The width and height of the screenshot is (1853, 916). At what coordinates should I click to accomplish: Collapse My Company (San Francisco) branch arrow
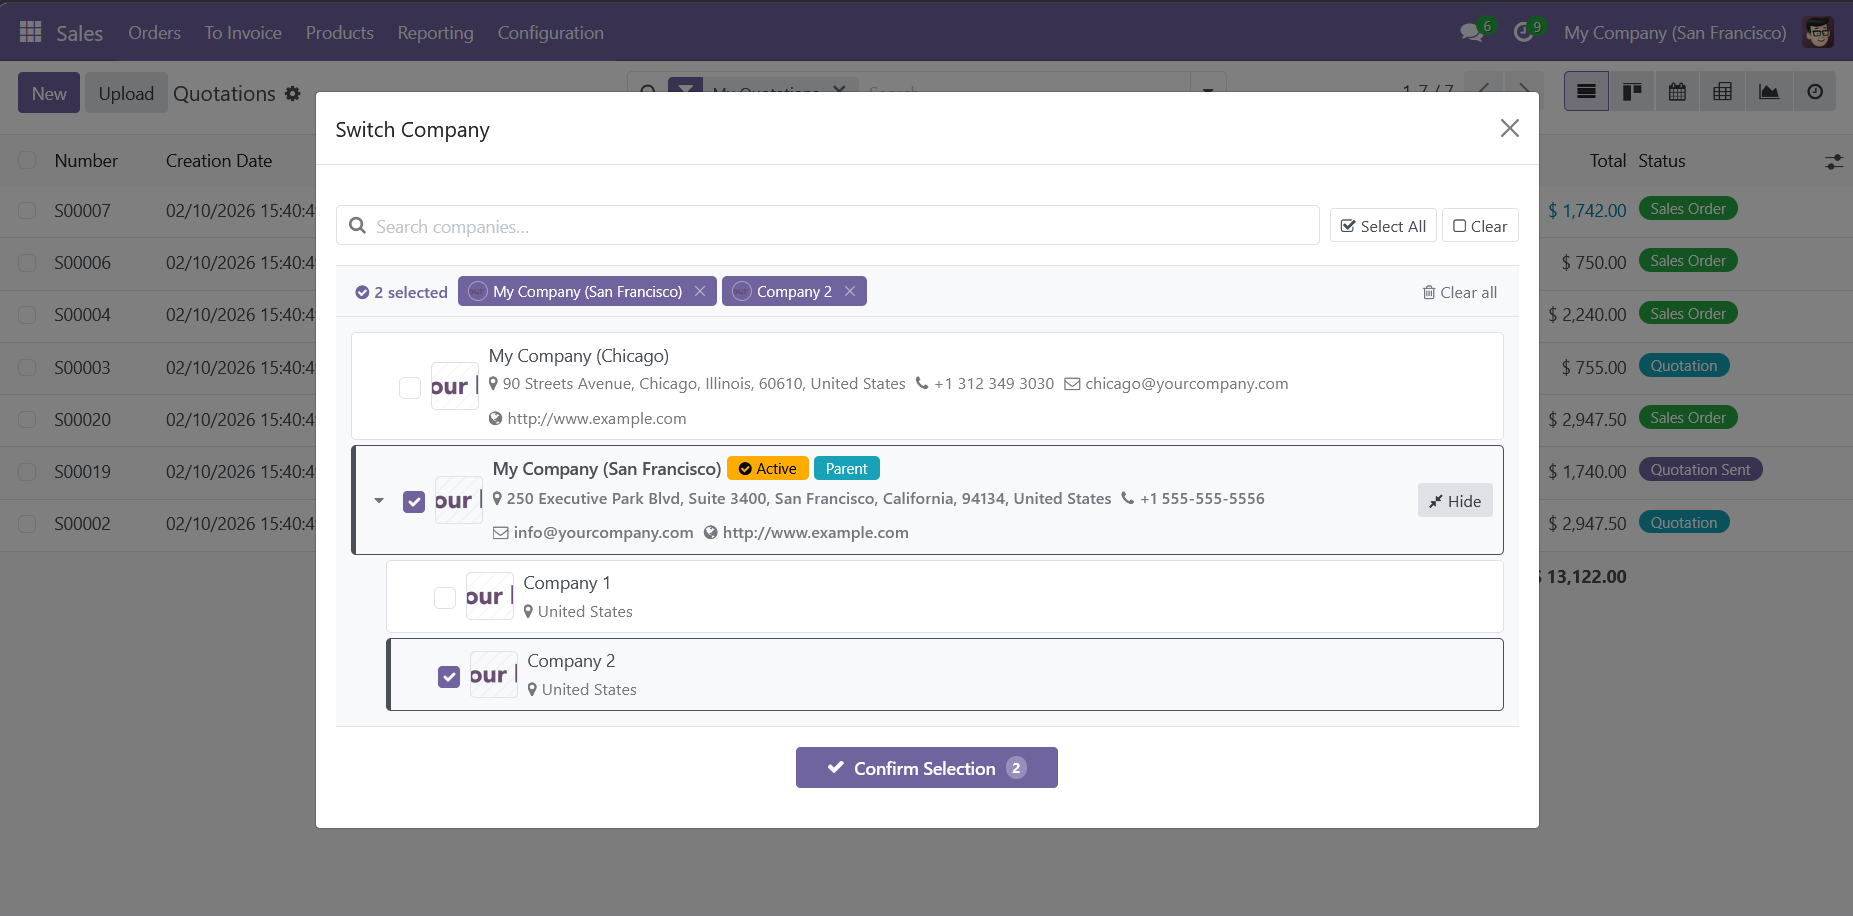(379, 500)
